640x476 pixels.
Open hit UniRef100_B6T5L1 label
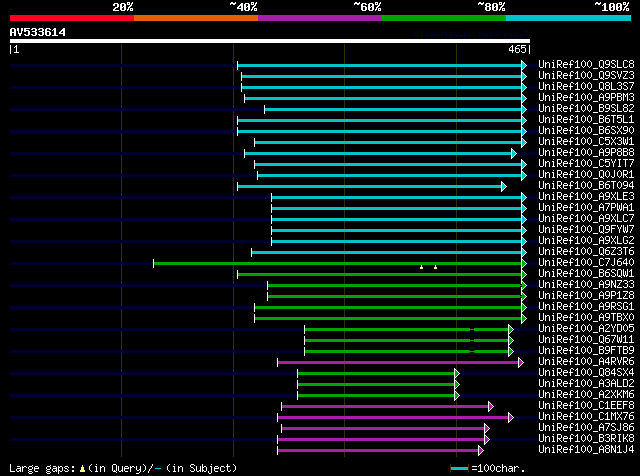[586, 119]
